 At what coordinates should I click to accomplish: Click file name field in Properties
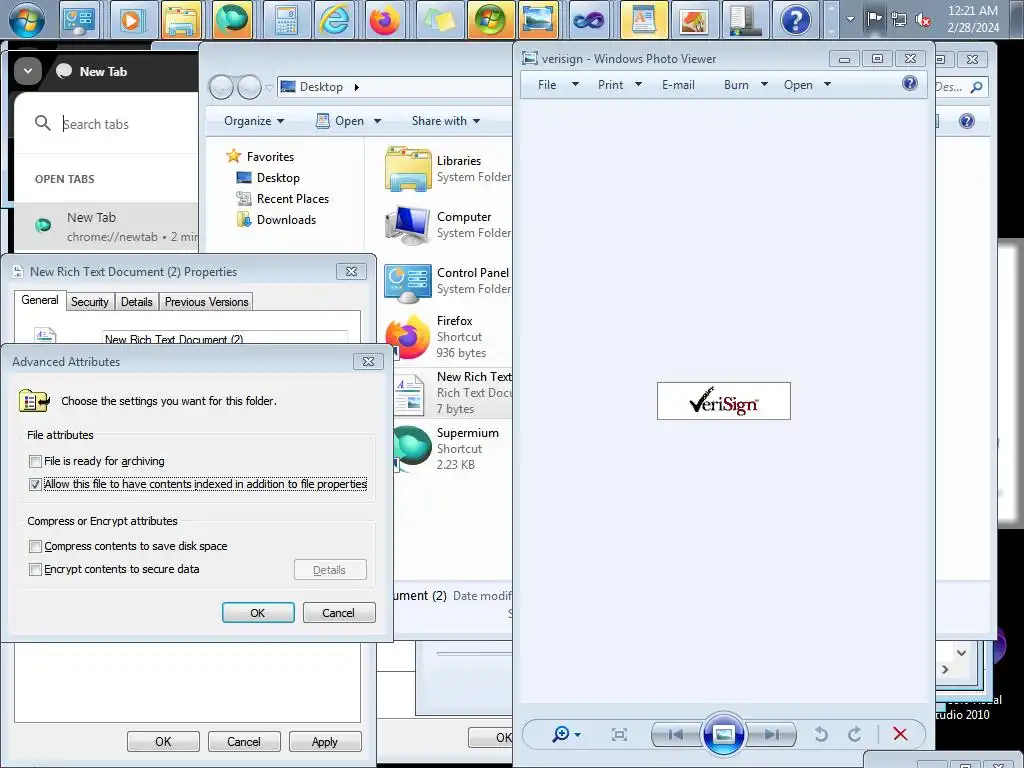(225, 338)
